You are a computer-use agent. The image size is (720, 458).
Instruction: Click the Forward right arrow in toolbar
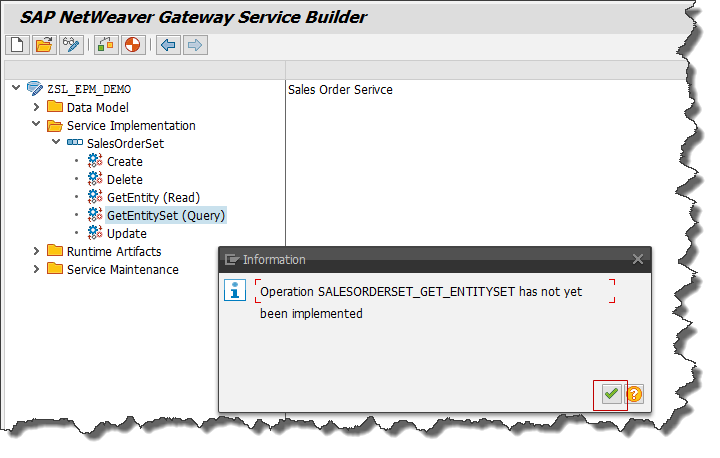195,45
